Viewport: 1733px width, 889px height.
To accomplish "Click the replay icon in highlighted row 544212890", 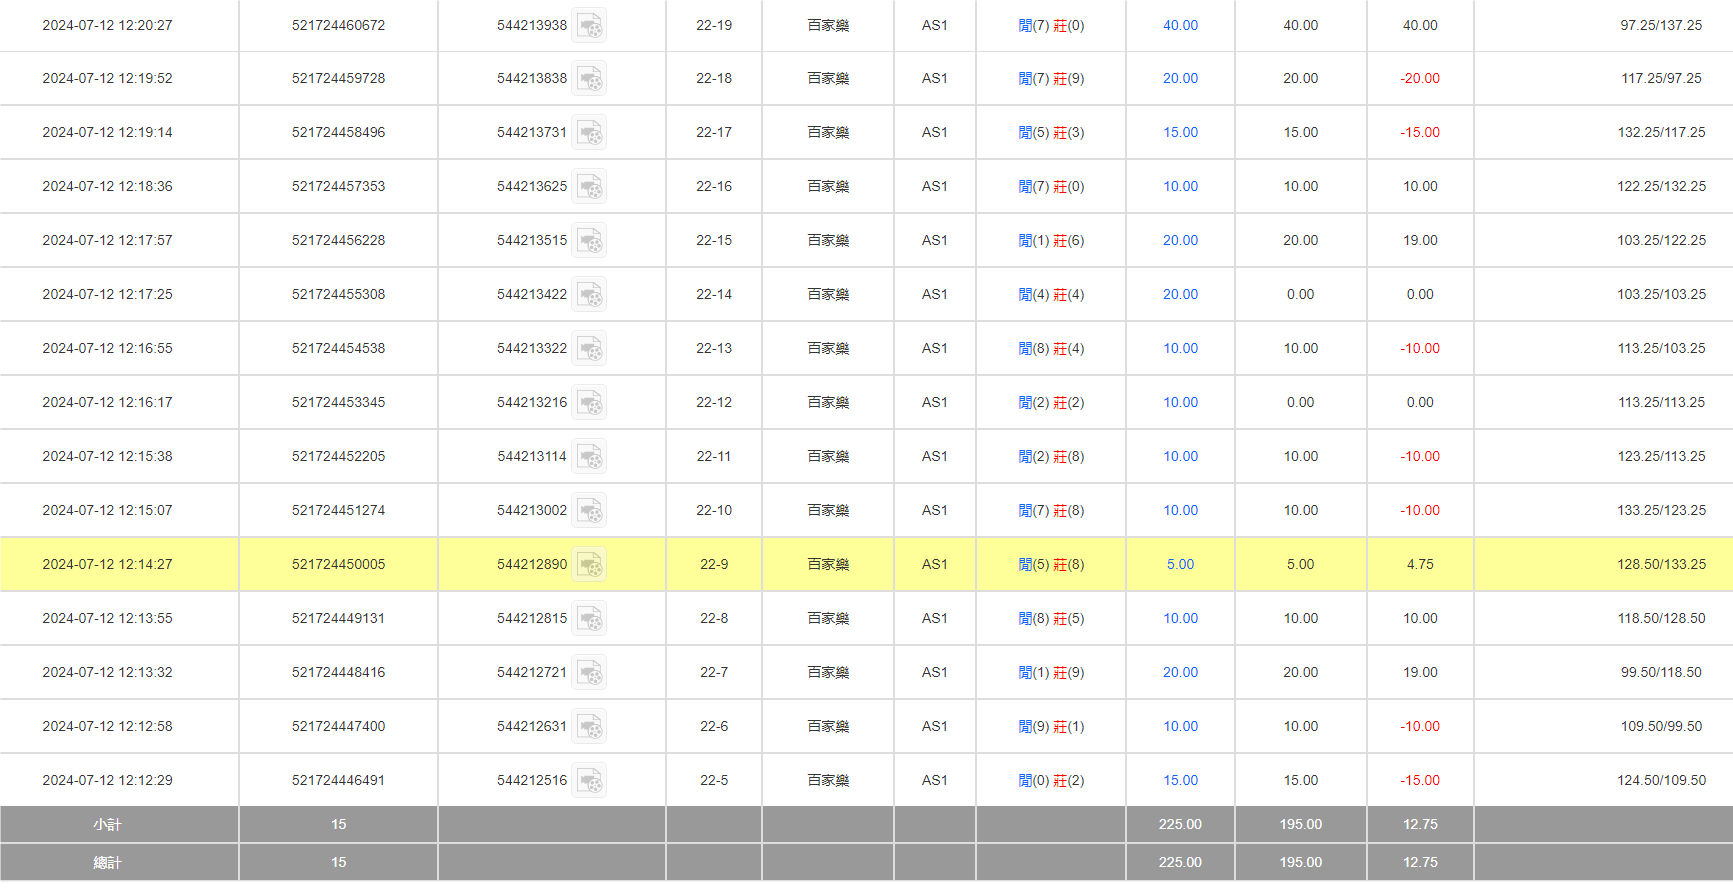I will 589,565.
